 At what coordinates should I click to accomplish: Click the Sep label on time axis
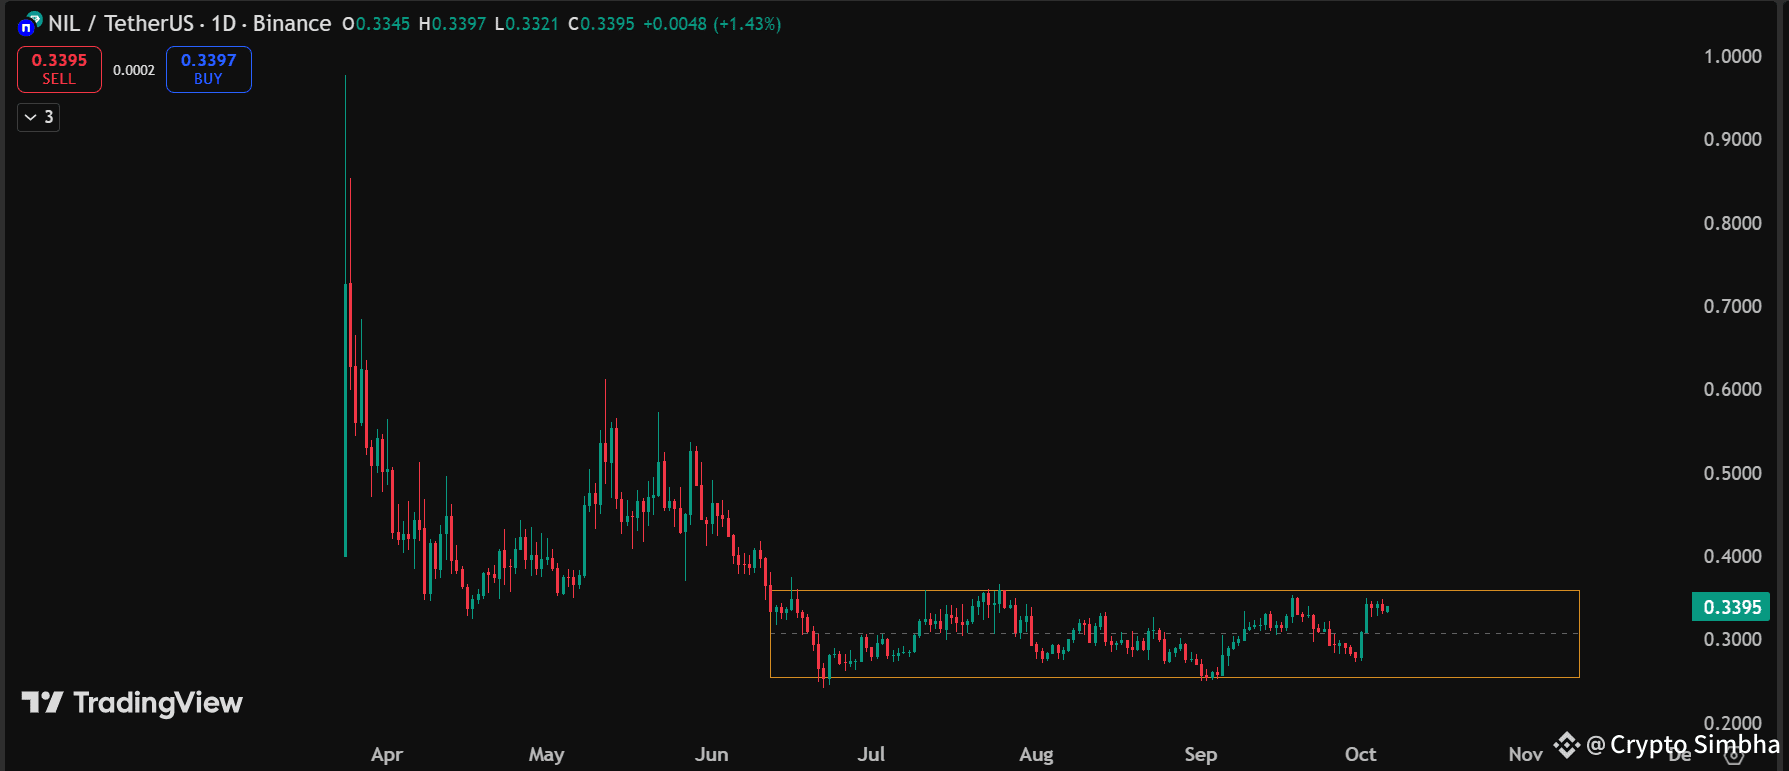pyautogui.click(x=1200, y=754)
